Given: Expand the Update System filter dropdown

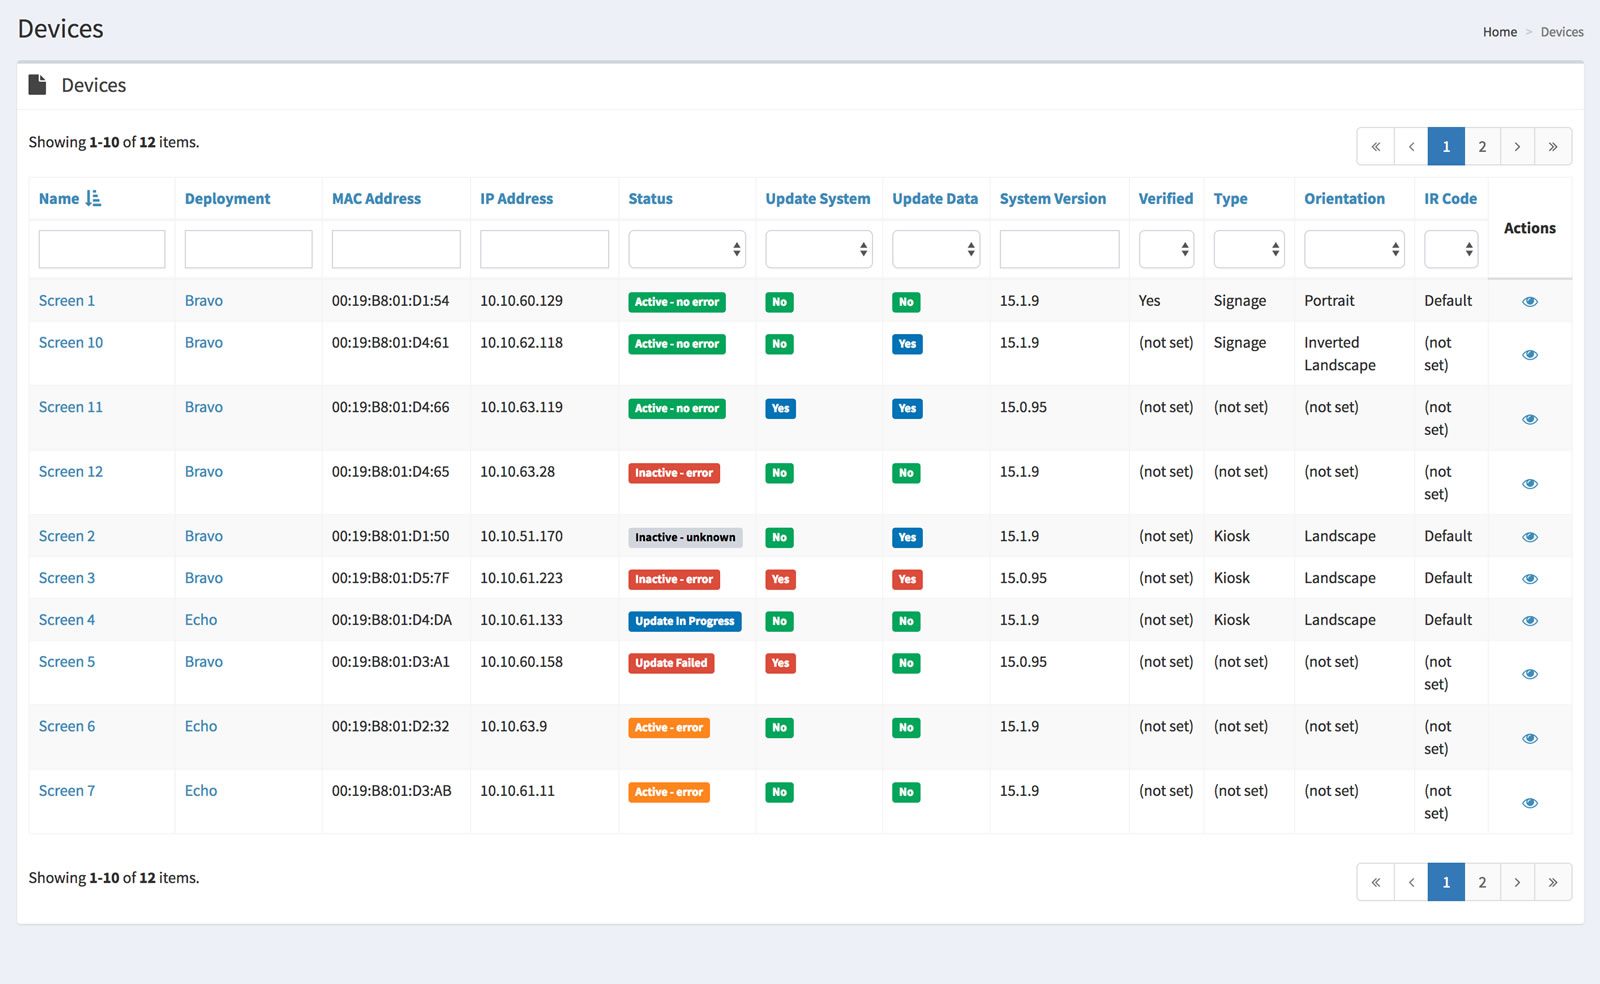Looking at the screenshot, I should point(818,249).
